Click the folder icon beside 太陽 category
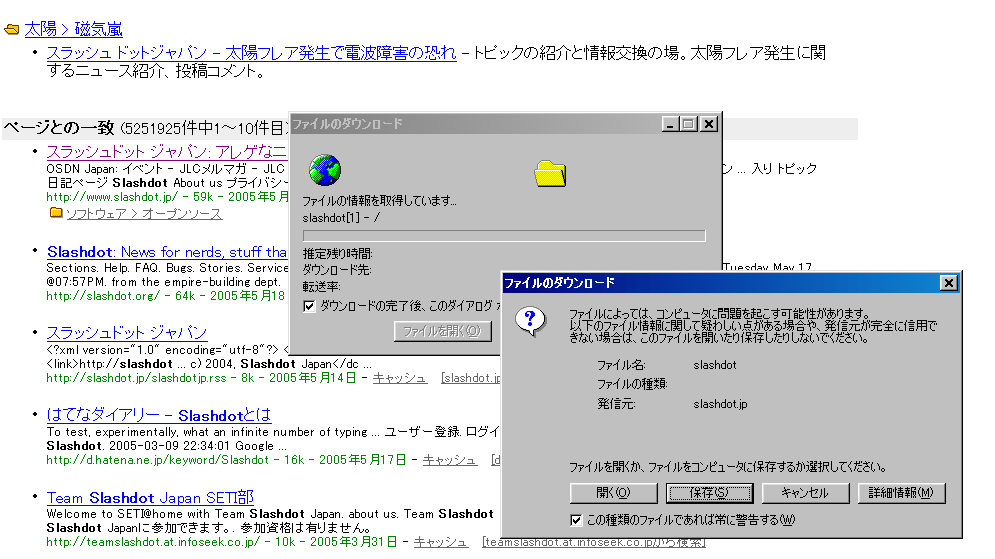Screen dimensions: 995x559 [x=12, y=30]
